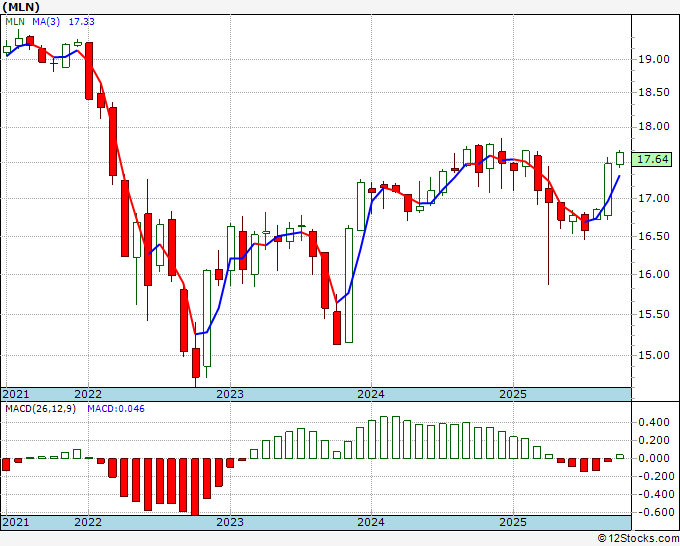Click the MA(3) indicator label
Viewport: 680px width, 546px height.
[46, 21]
